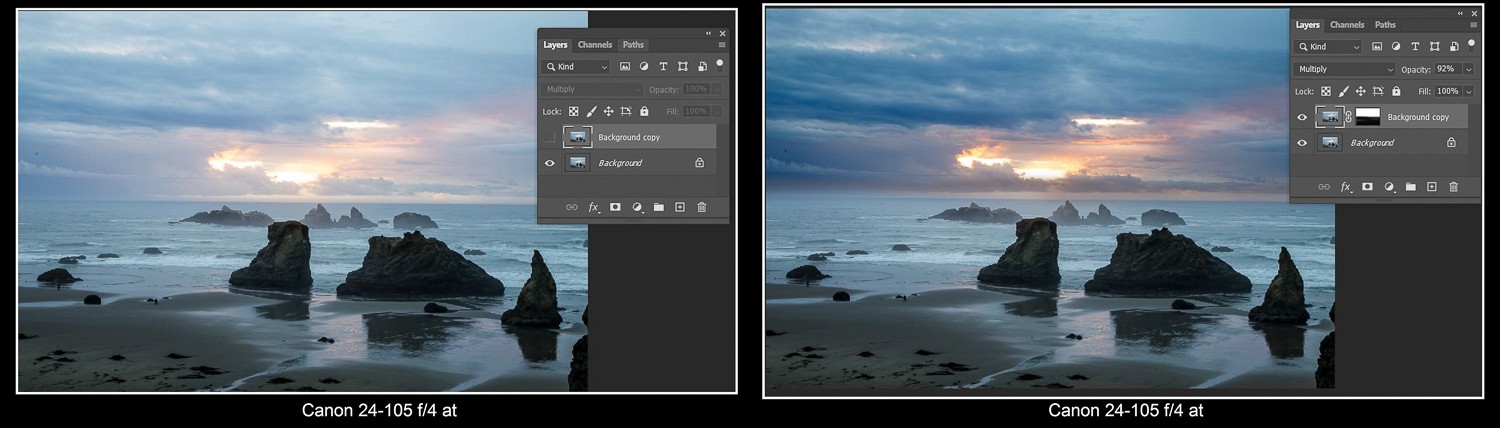Lock image pixels brush icon, right image's panel
Viewport: 1500px width, 428px height.
click(1343, 91)
